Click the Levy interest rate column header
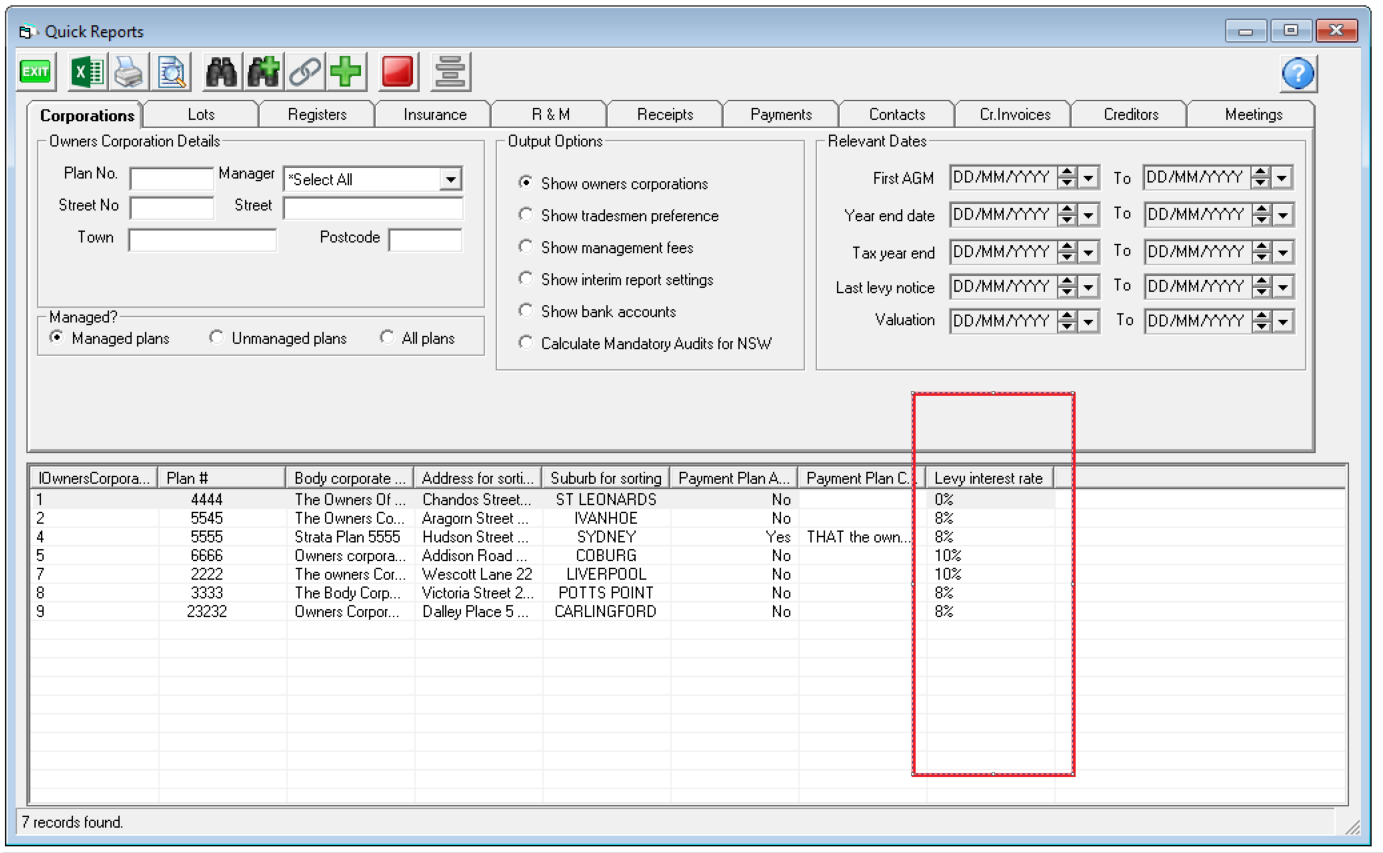The width and height of the screenshot is (1383, 853). coord(990,478)
